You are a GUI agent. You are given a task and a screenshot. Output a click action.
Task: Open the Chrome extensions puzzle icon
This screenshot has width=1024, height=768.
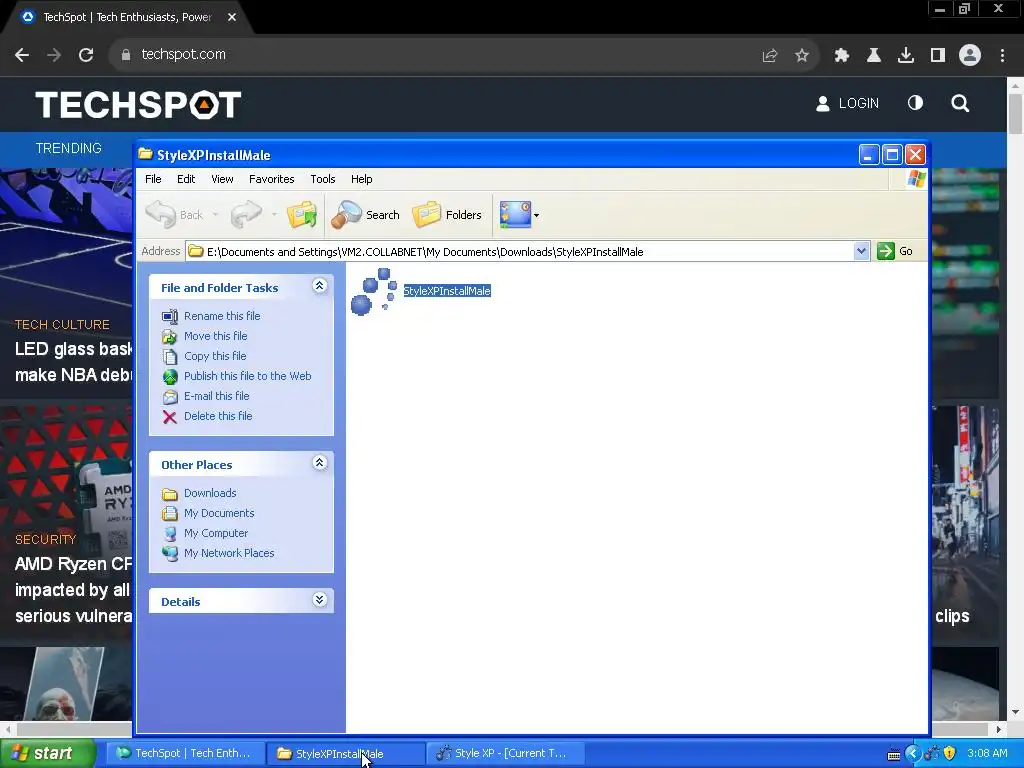(x=841, y=56)
